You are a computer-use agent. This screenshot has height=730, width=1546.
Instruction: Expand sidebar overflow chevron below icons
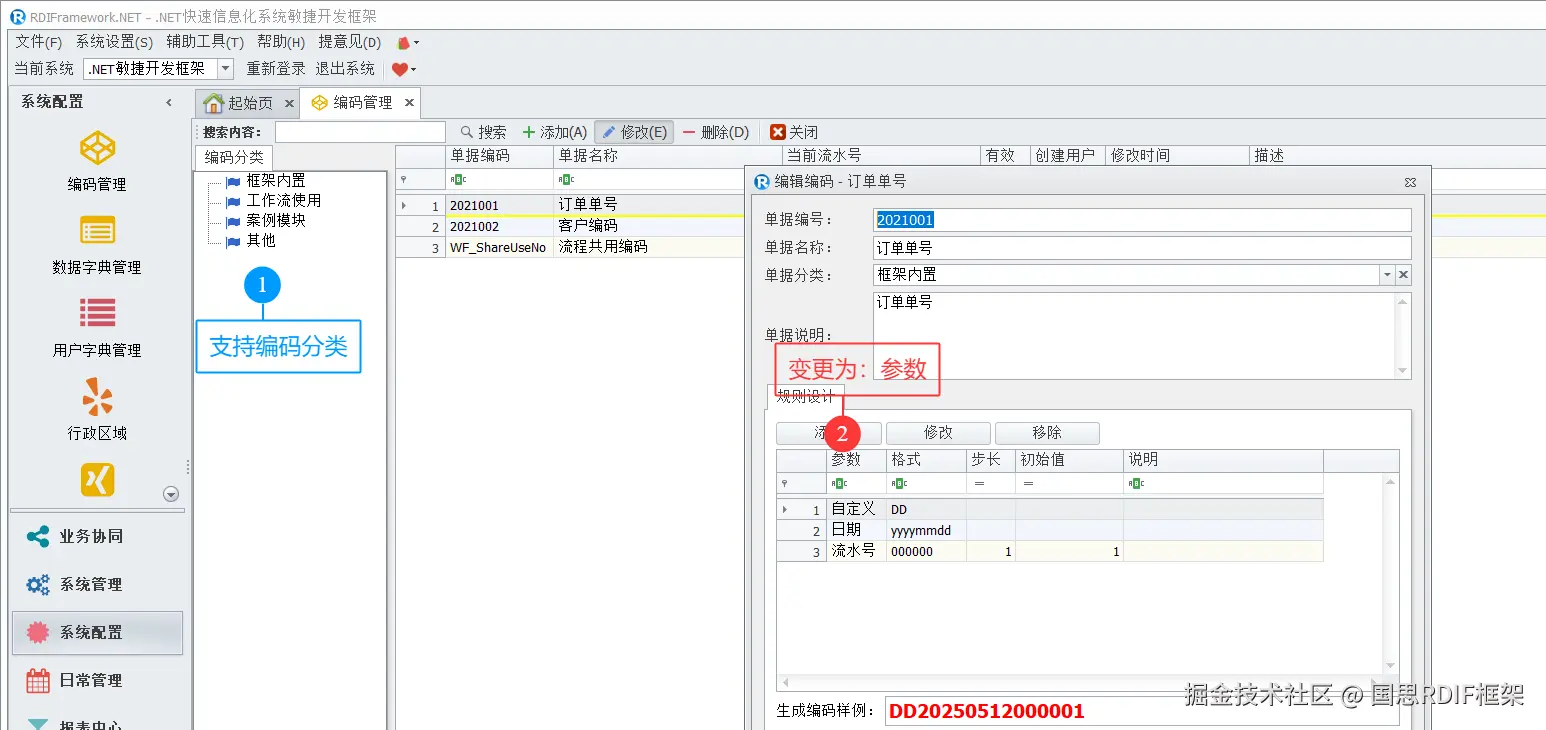(x=171, y=494)
